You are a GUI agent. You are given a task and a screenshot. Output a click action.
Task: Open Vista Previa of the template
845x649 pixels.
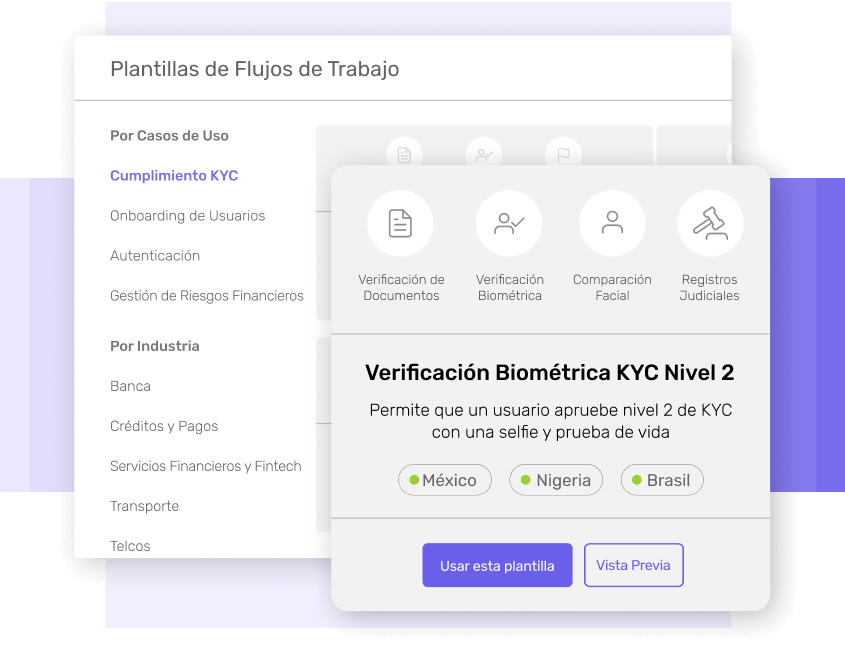click(x=633, y=565)
